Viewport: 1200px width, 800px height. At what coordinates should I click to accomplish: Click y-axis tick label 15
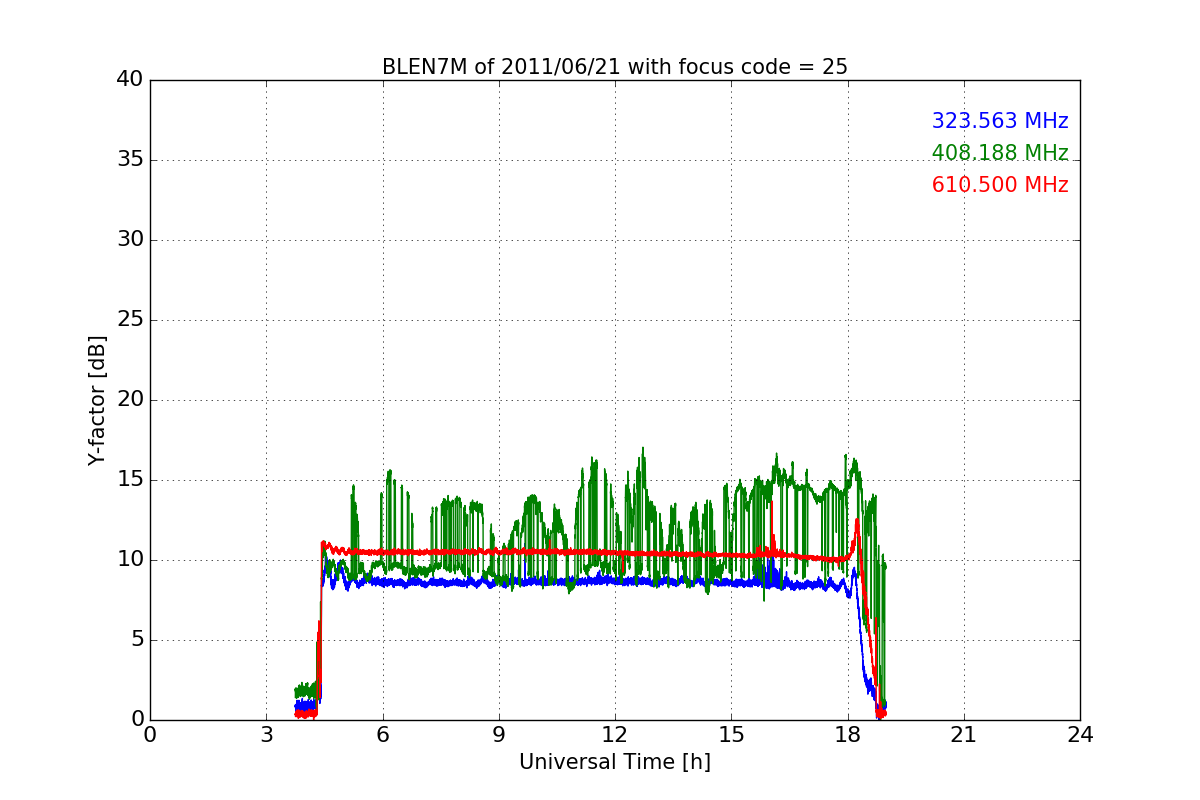pyautogui.click(x=130, y=480)
